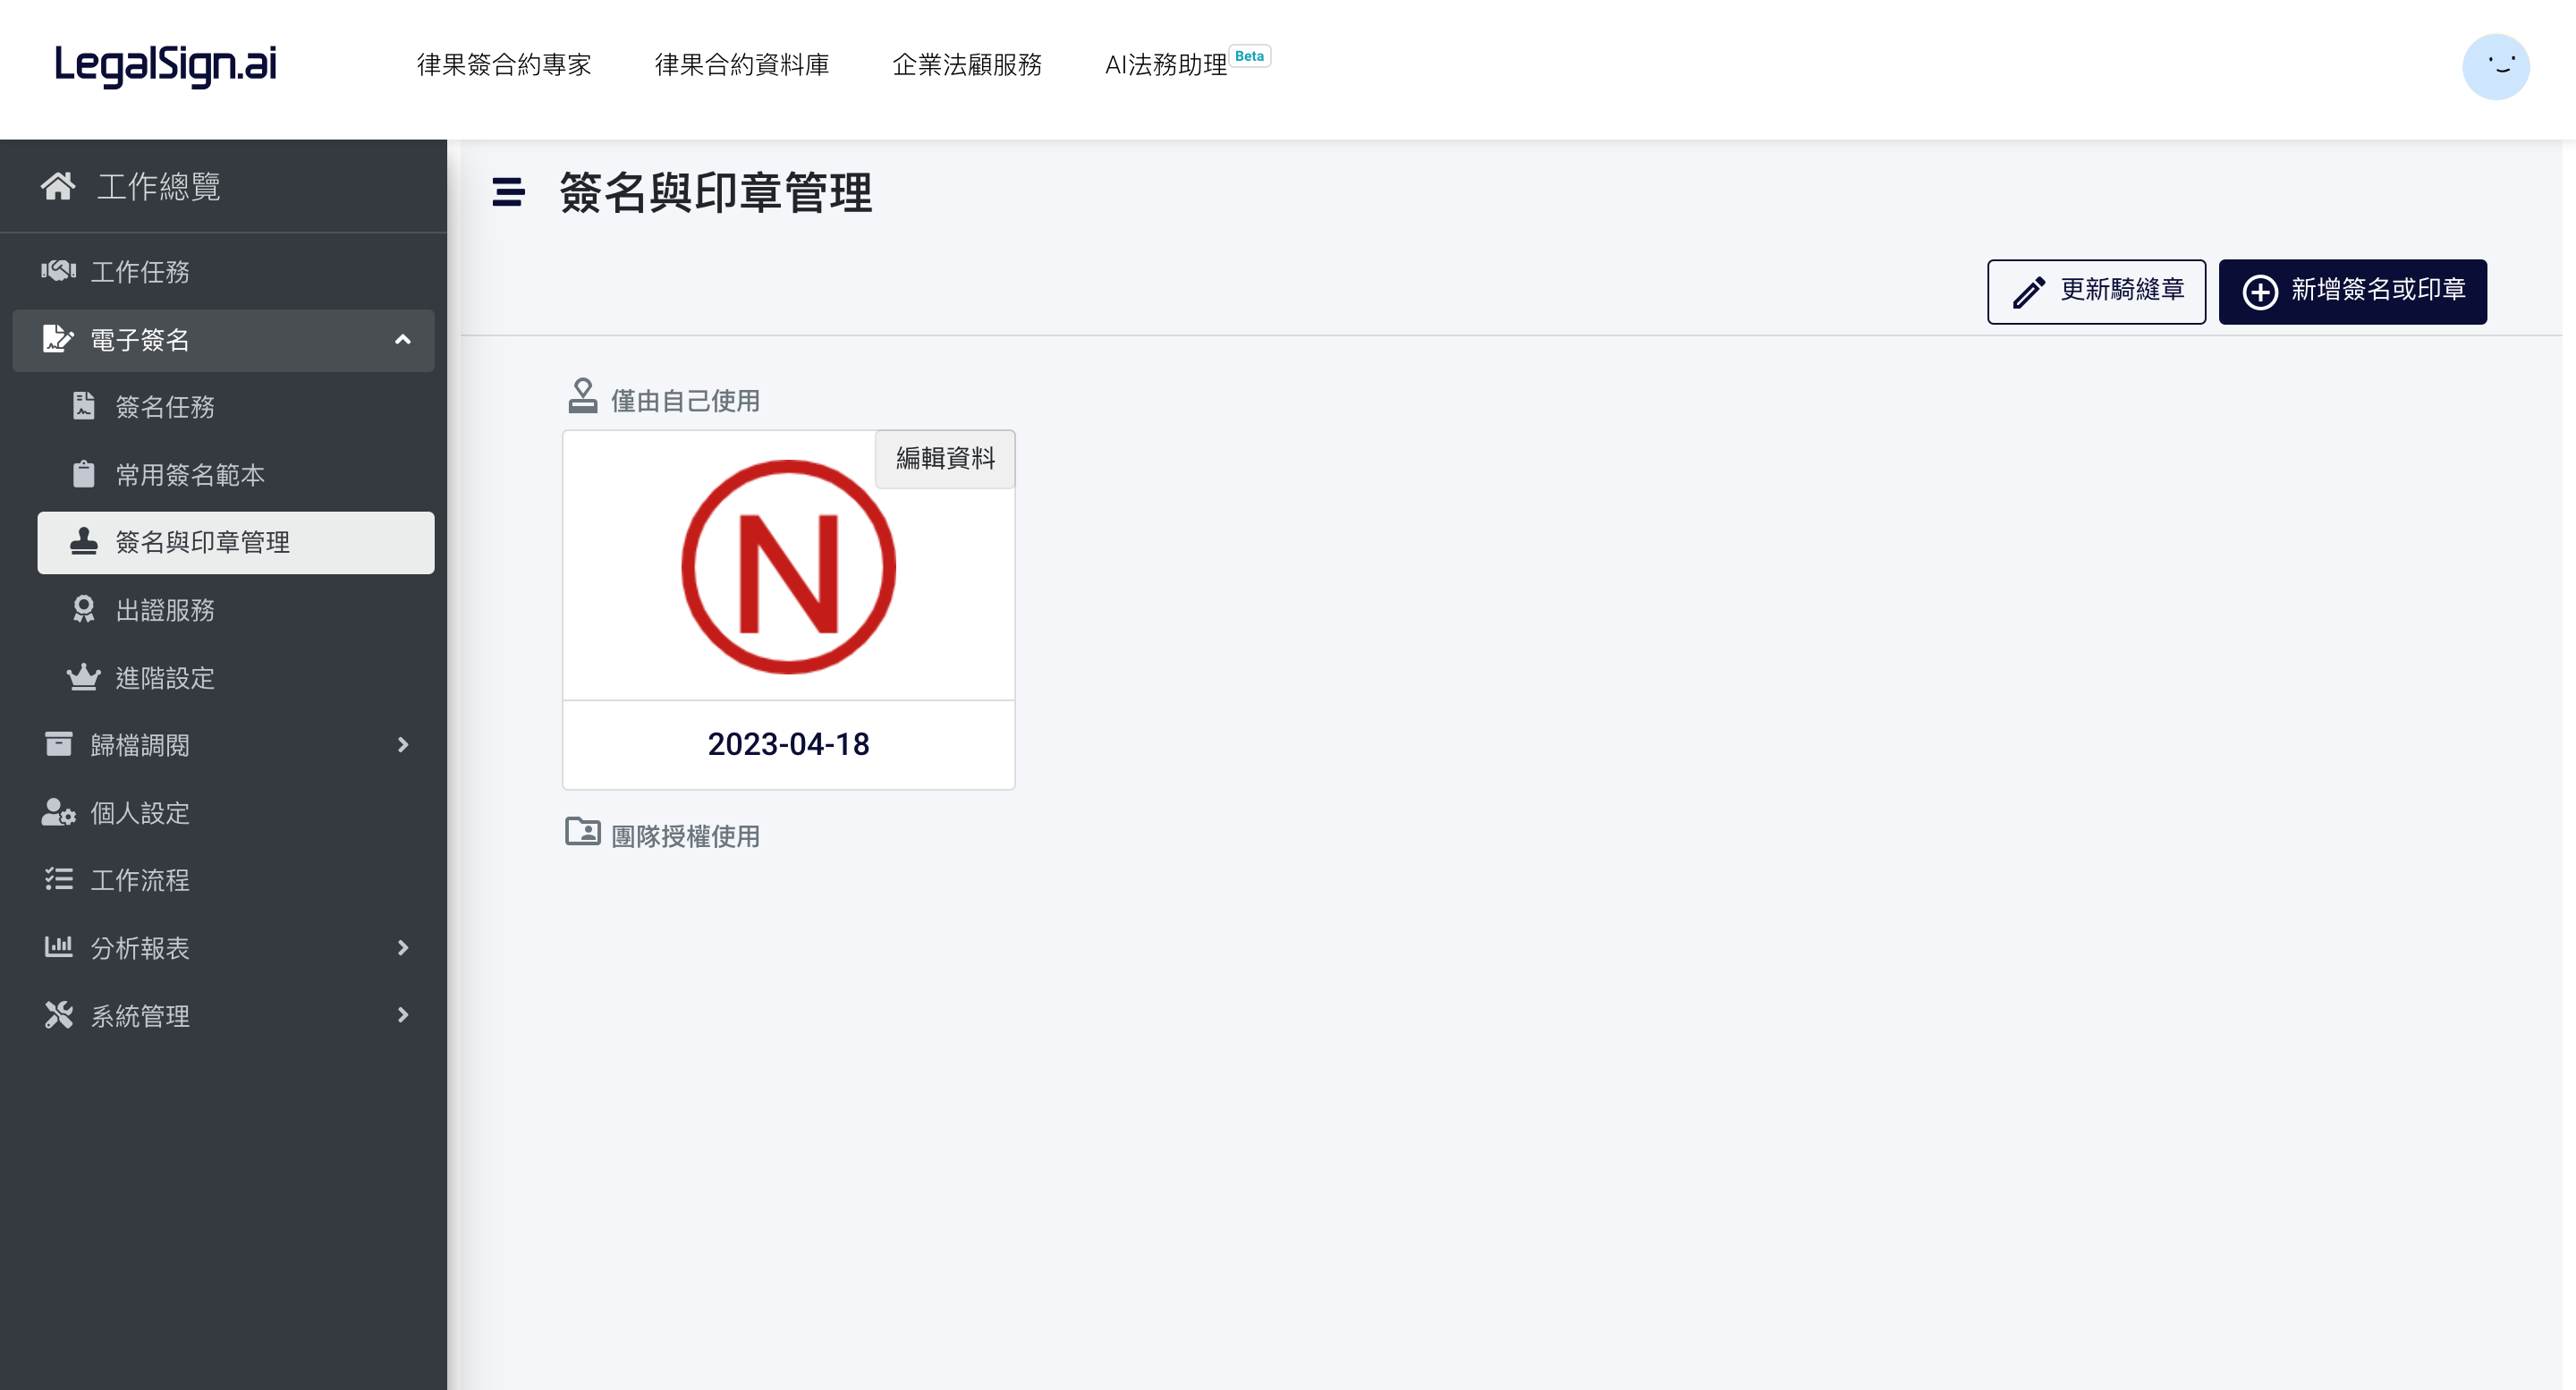2576x1390 pixels.
Task: Open 工作流程 in sidebar
Action: tap(140, 880)
